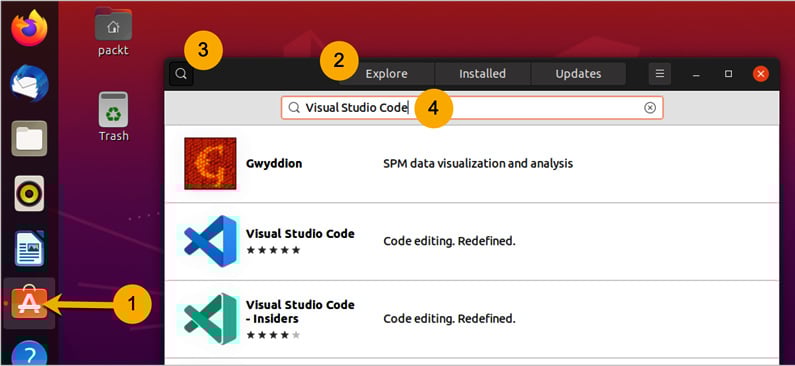Open Visual Studio Code - Insiders result
795x366 pixels.
[472, 319]
